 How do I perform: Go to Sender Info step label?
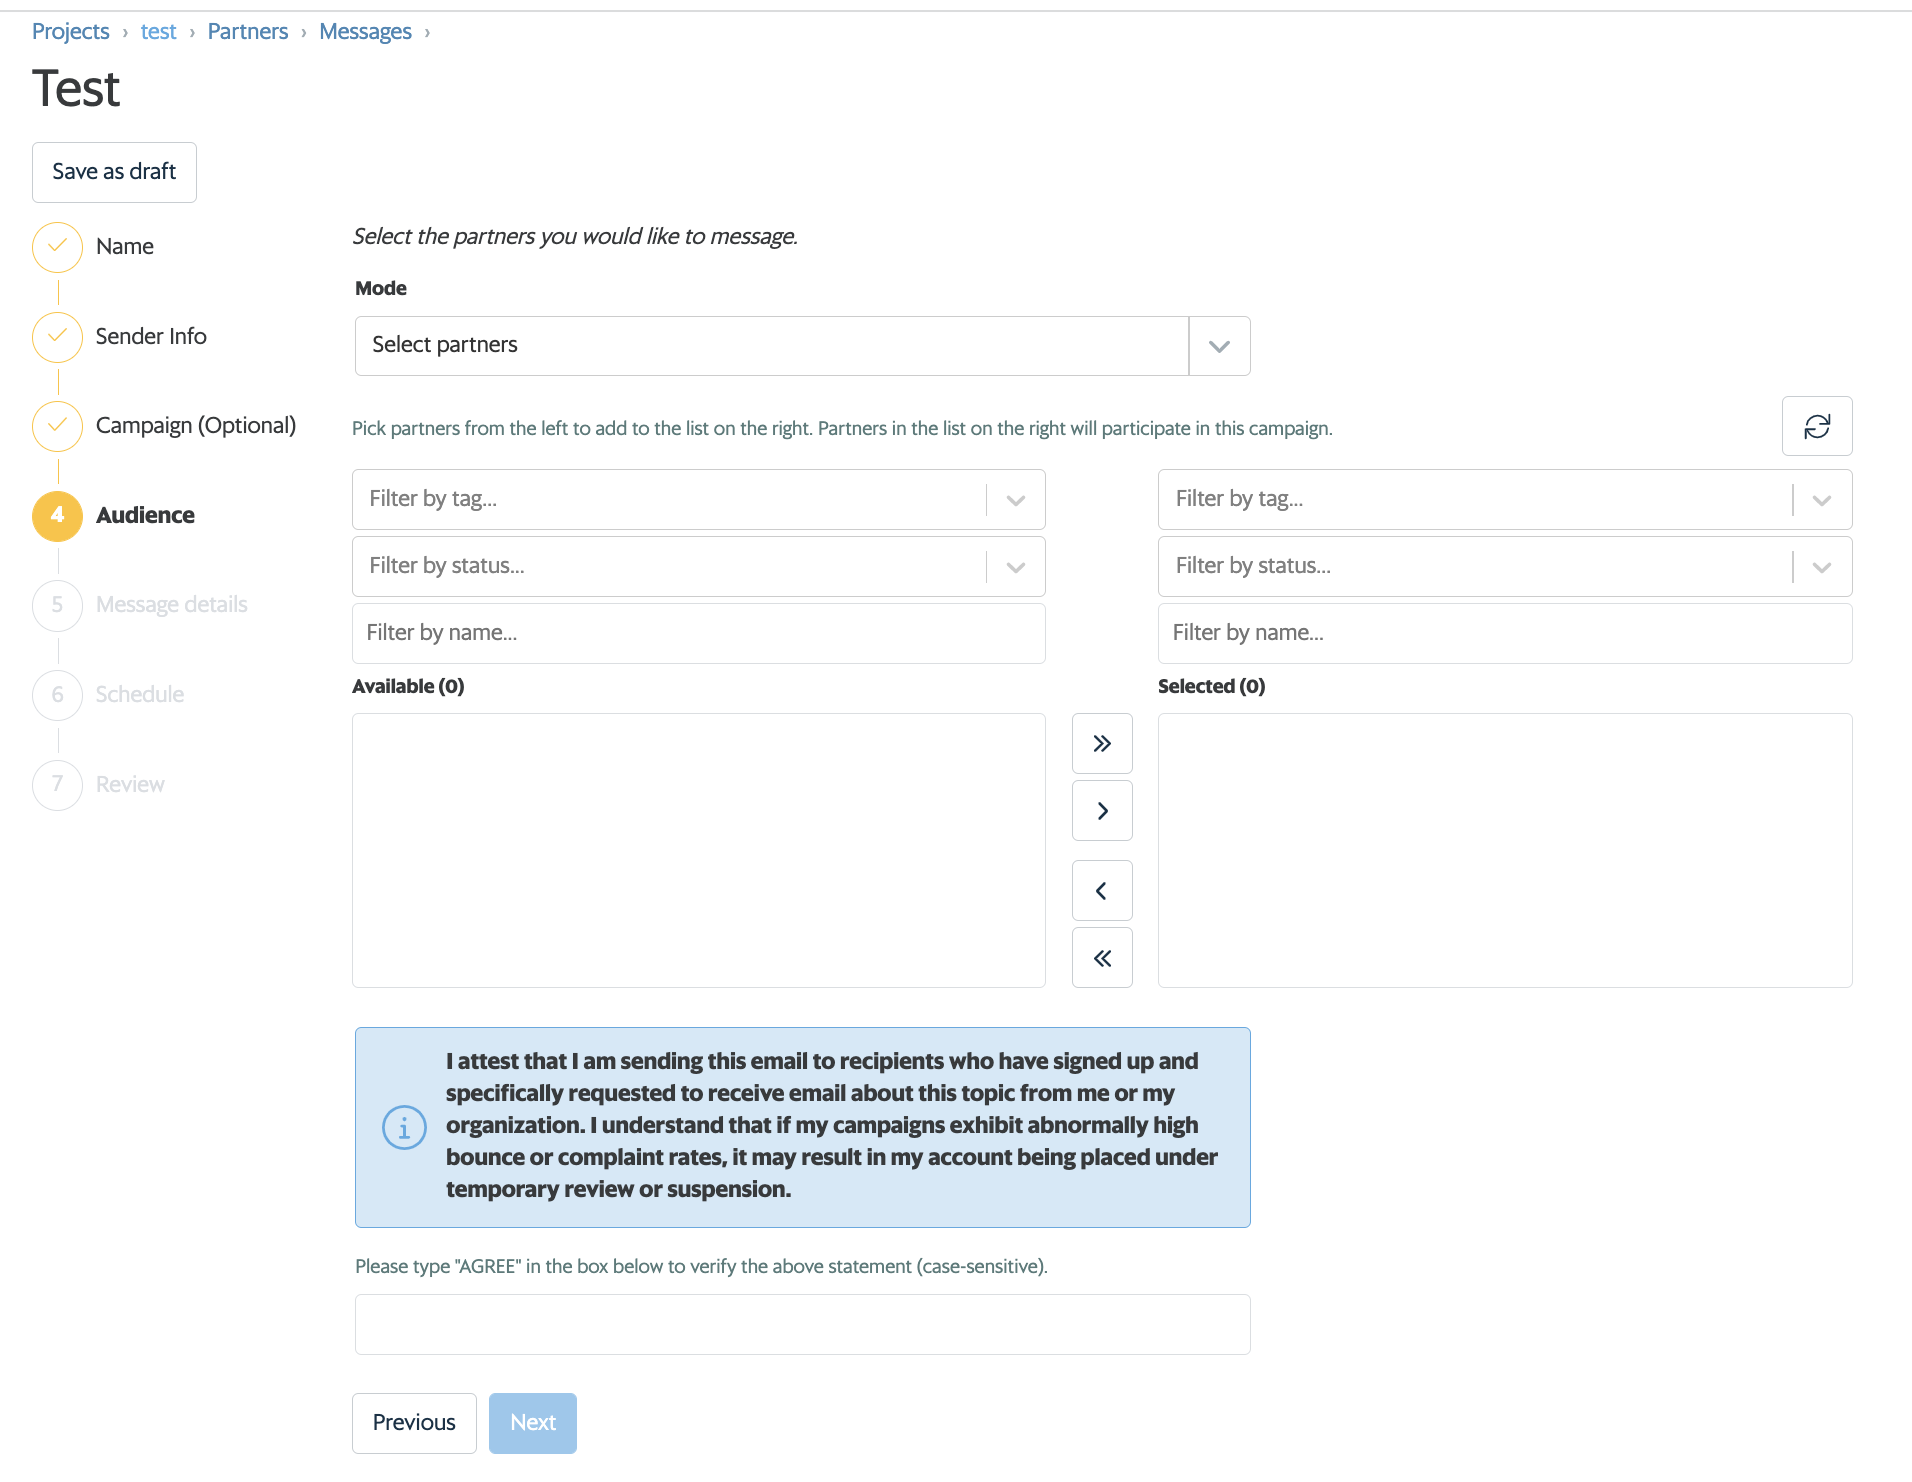[x=151, y=336]
